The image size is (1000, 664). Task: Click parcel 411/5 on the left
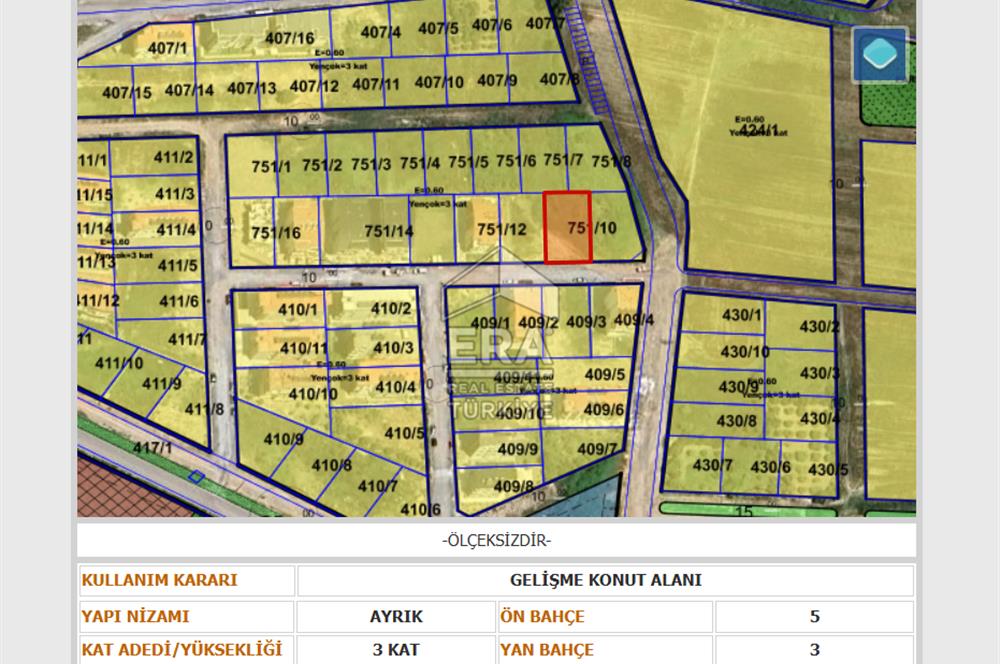click(x=178, y=266)
